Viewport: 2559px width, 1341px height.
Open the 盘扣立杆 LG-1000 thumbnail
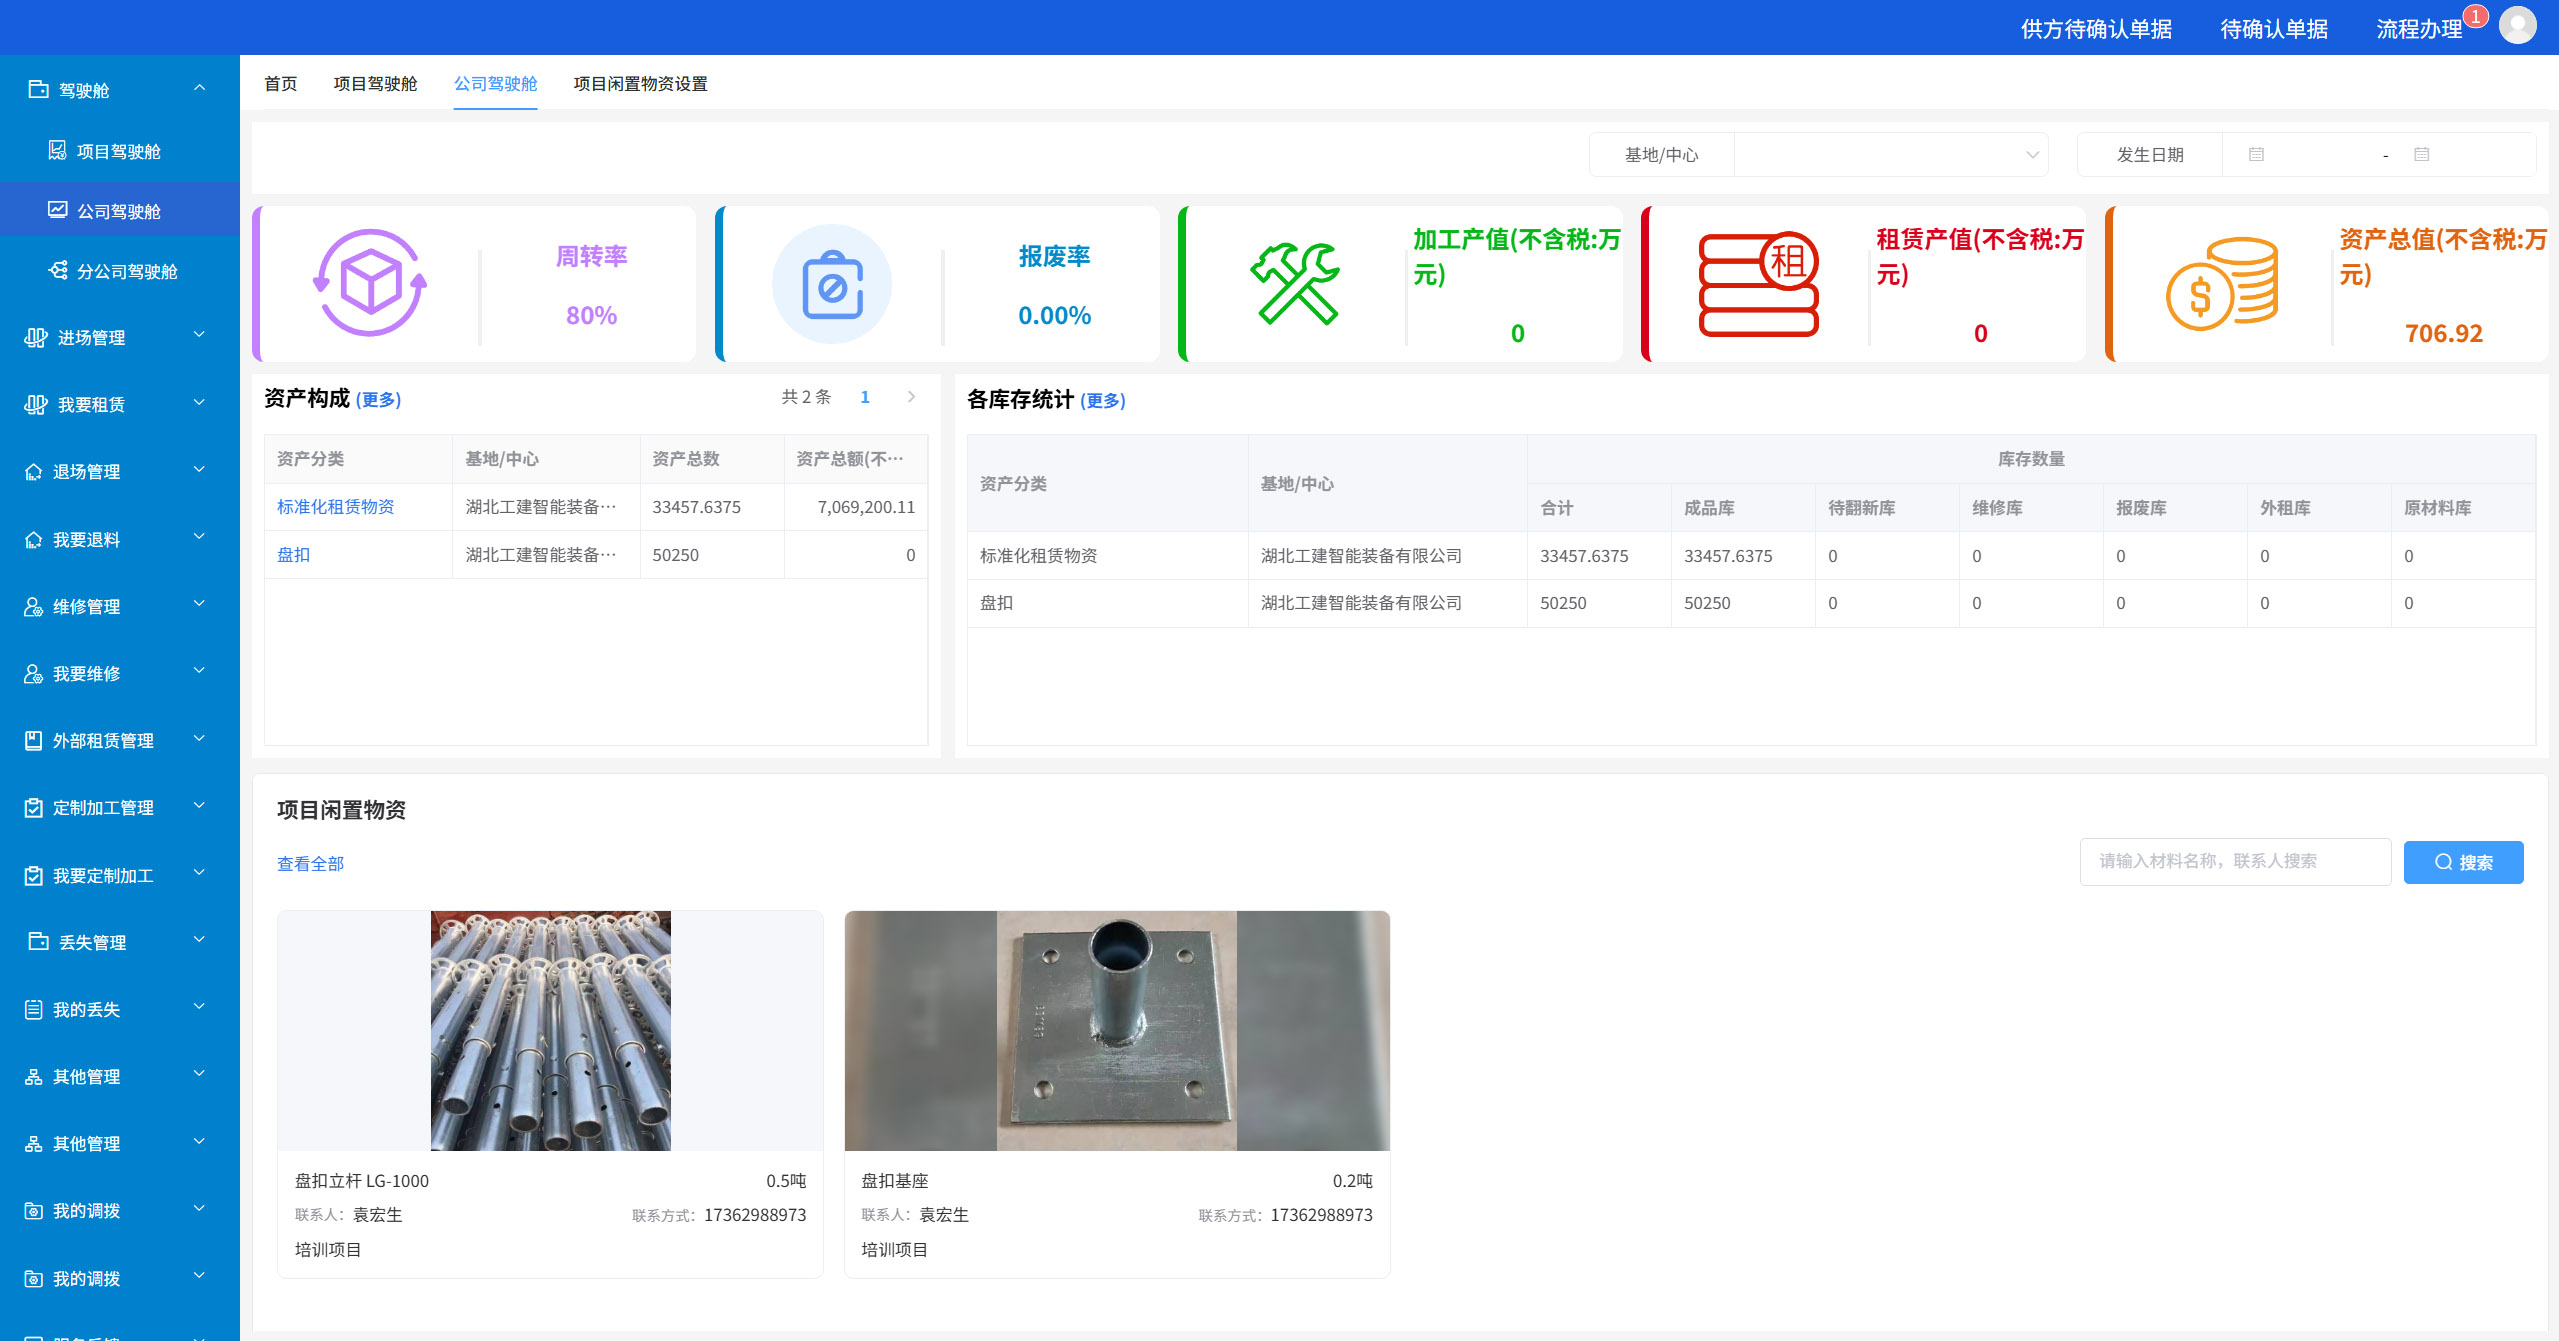[550, 1031]
